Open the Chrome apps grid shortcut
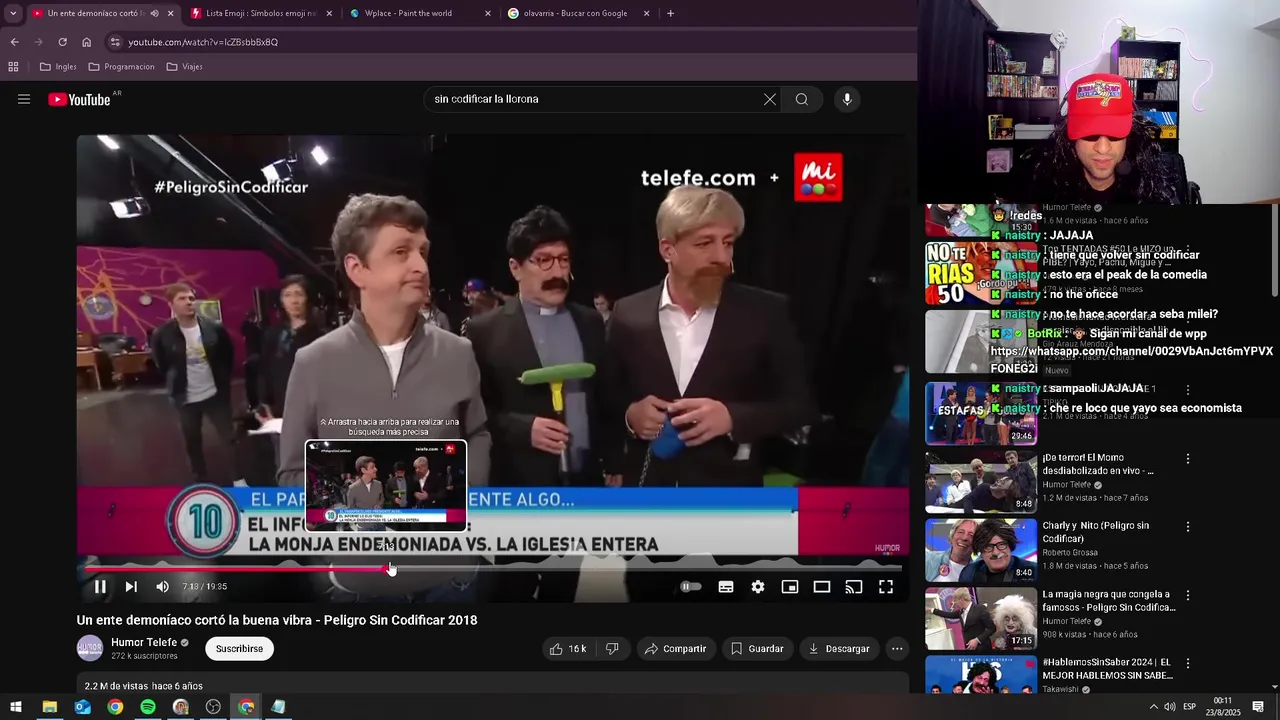Viewport: 1280px width, 720px height. point(13,67)
